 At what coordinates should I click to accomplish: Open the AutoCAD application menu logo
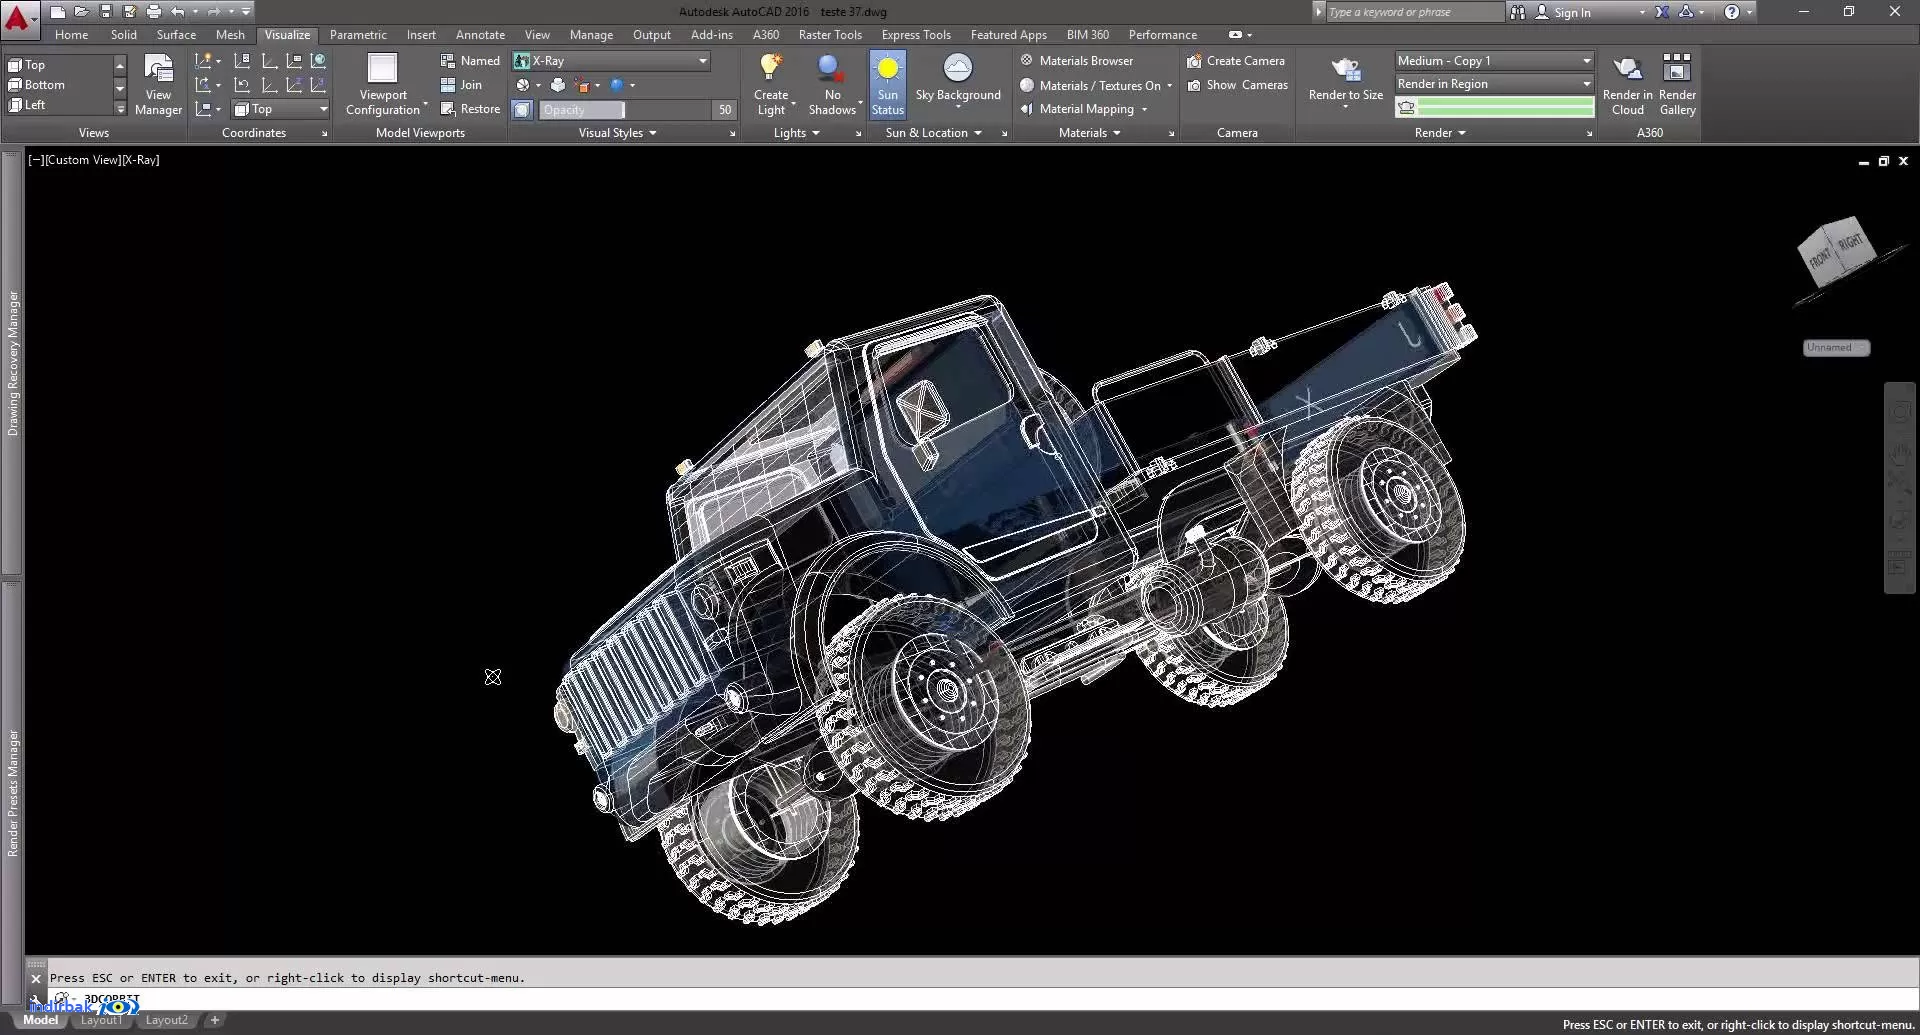pyautogui.click(x=19, y=17)
